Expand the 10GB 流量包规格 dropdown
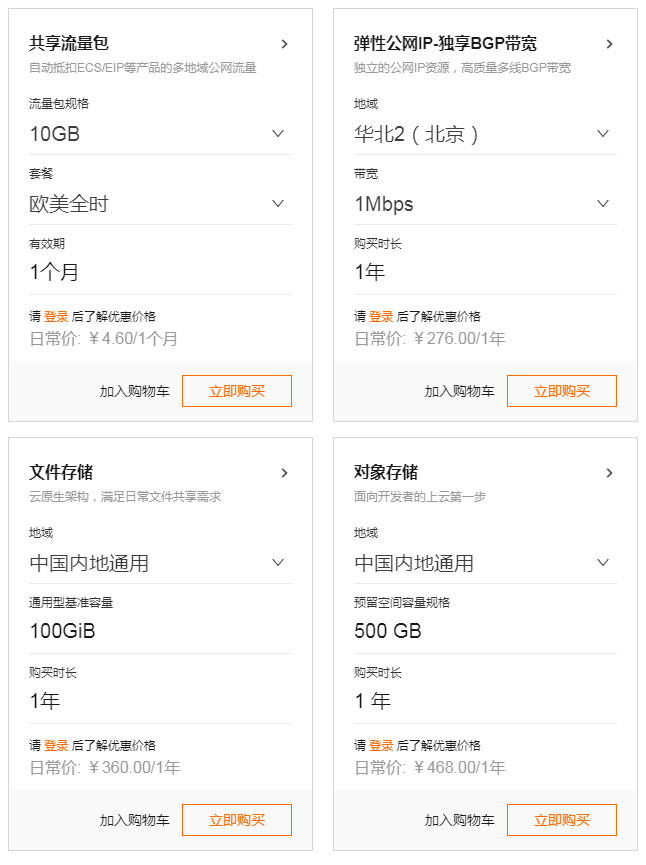The image size is (646, 865). click(x=160, y=134)
